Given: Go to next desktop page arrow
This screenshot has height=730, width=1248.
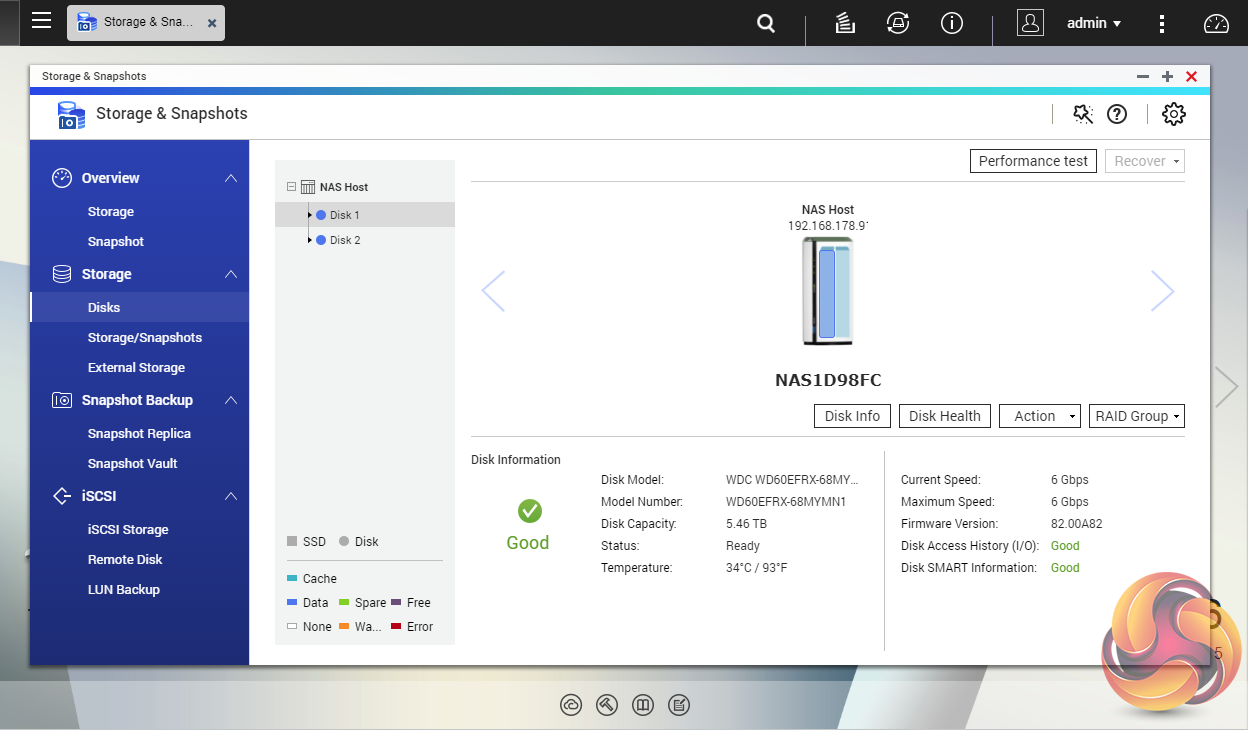Looking at the screenshot, I should [1227, 387].
